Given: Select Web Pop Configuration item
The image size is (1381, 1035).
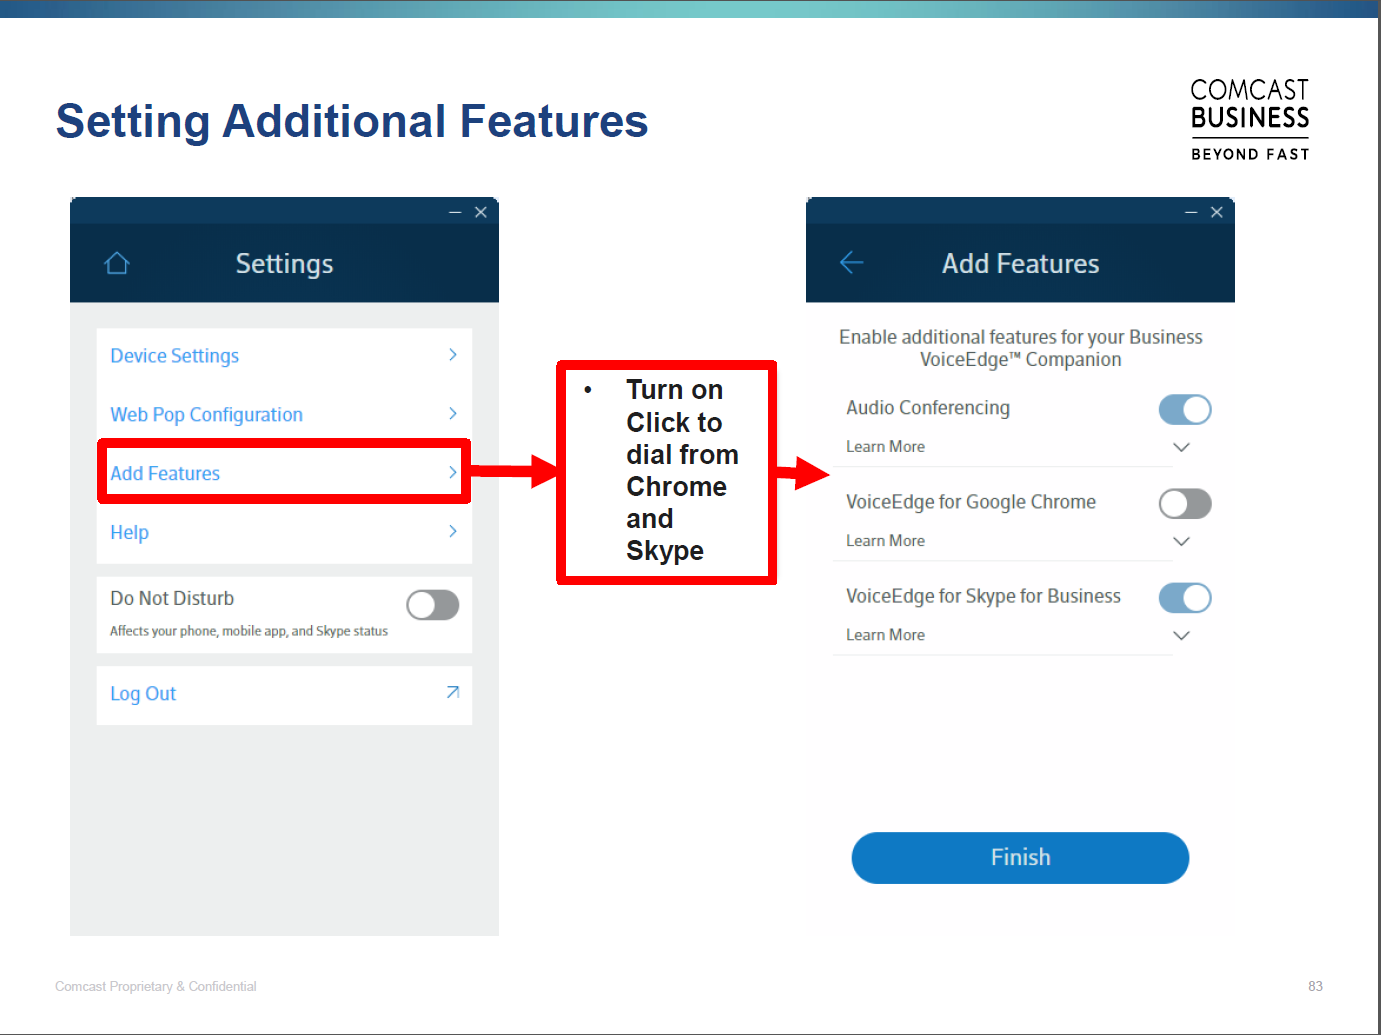Looking at the screenshot, I should (x=284, y=414).
